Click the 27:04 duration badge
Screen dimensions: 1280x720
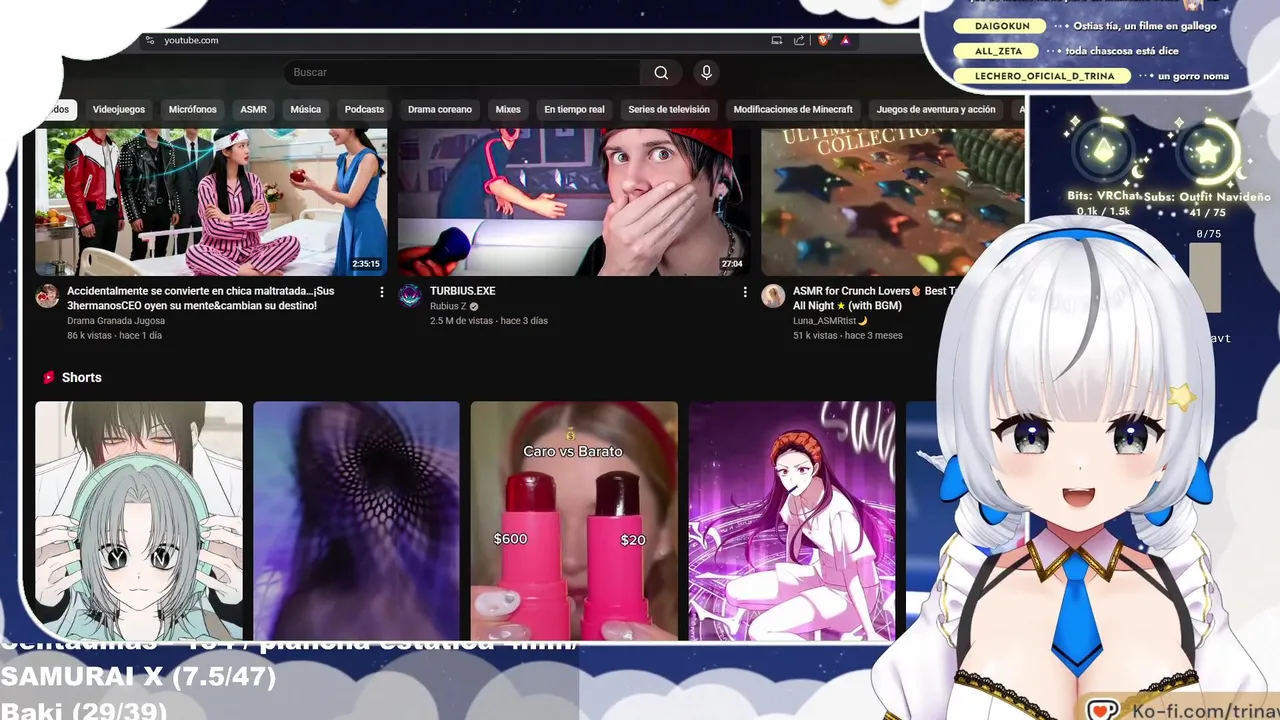tap(732, 264)
